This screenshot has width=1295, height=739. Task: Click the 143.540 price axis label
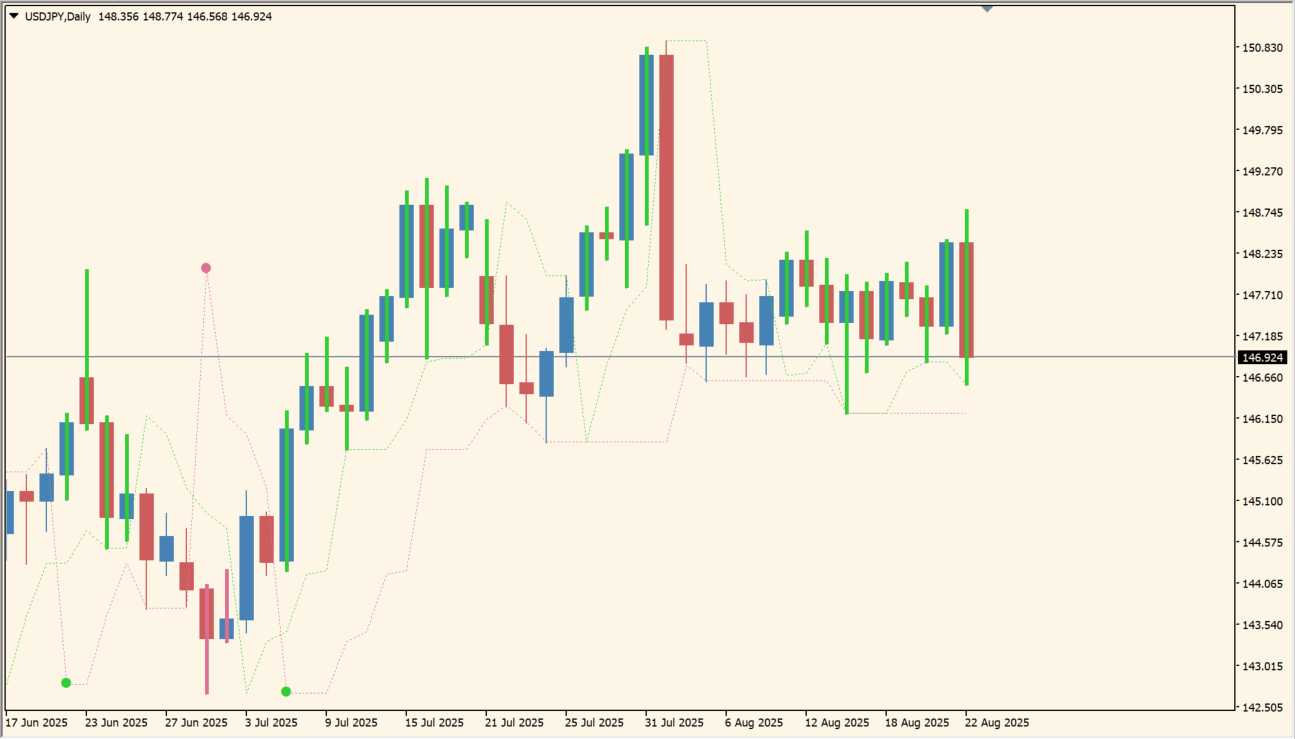pos(1262,626)
